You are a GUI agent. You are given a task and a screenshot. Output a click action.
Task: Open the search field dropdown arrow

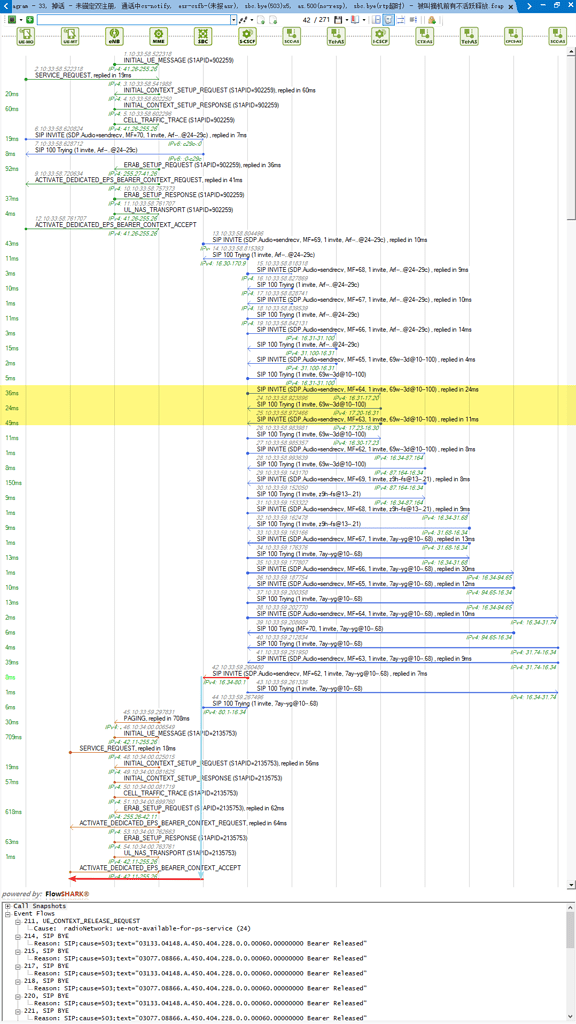[233, 20]
